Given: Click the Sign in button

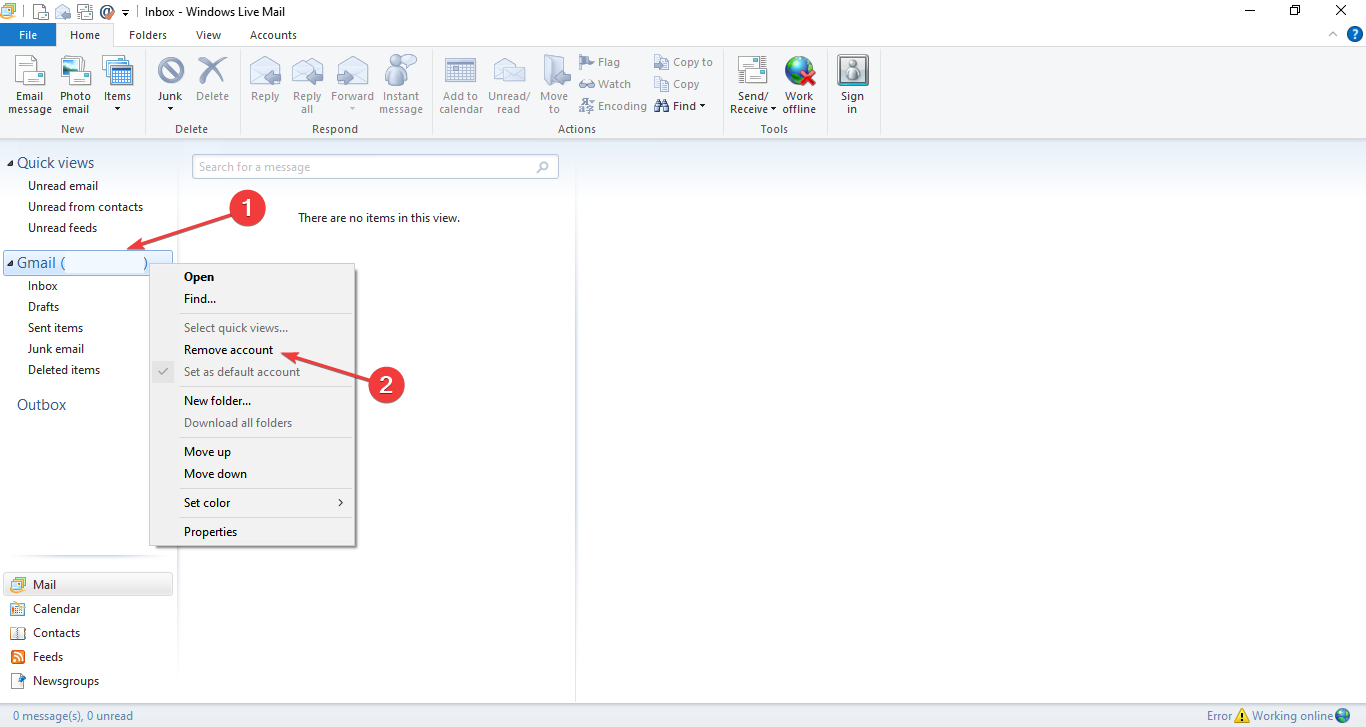Looking at the screenshot, I should coord(852,85).
